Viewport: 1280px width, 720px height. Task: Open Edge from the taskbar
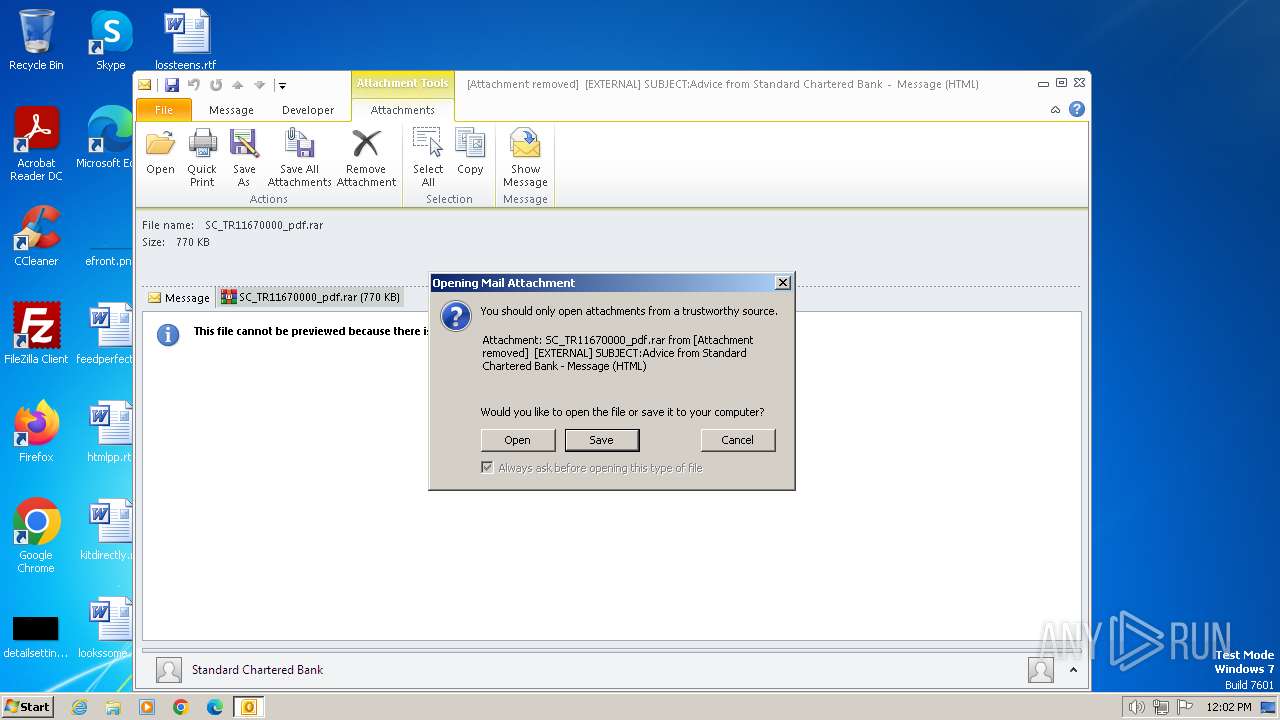tap(215, 707)
